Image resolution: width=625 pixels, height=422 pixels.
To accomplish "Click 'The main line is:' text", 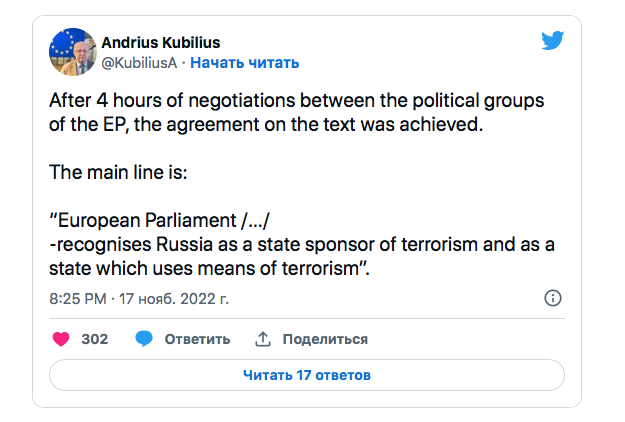I will point(118,171).
